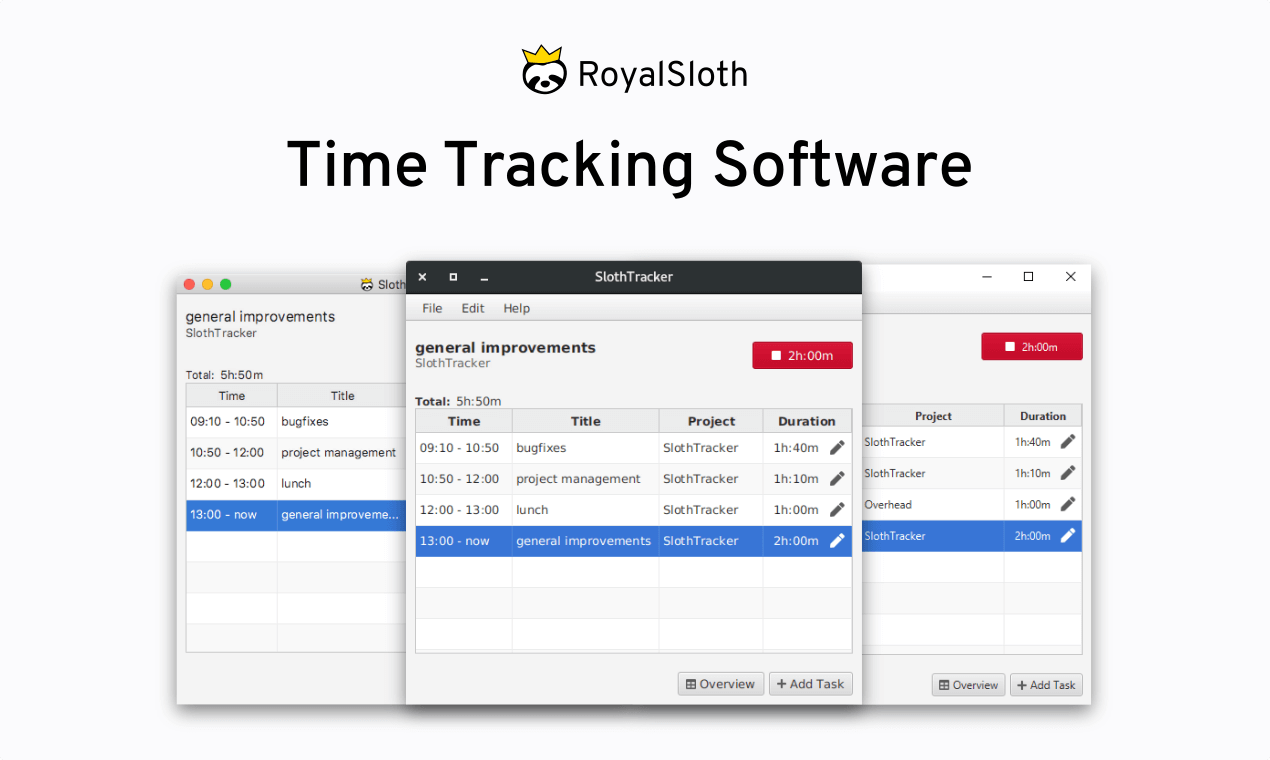Click Duration column header in right window
The width and height of the screenshot is (1270, 760).
pyautogui.click(x=1043, y=416)
